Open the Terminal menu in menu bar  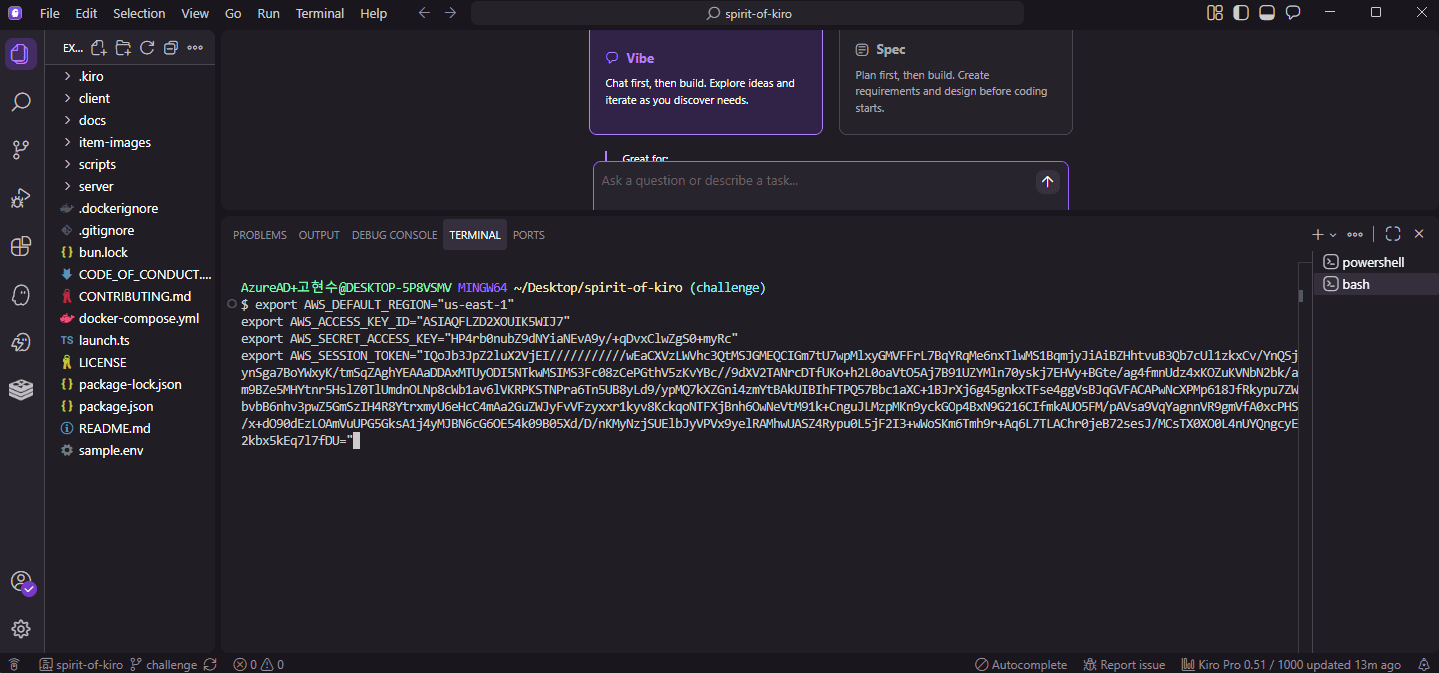pyautogui.click(x=319, y=13)
